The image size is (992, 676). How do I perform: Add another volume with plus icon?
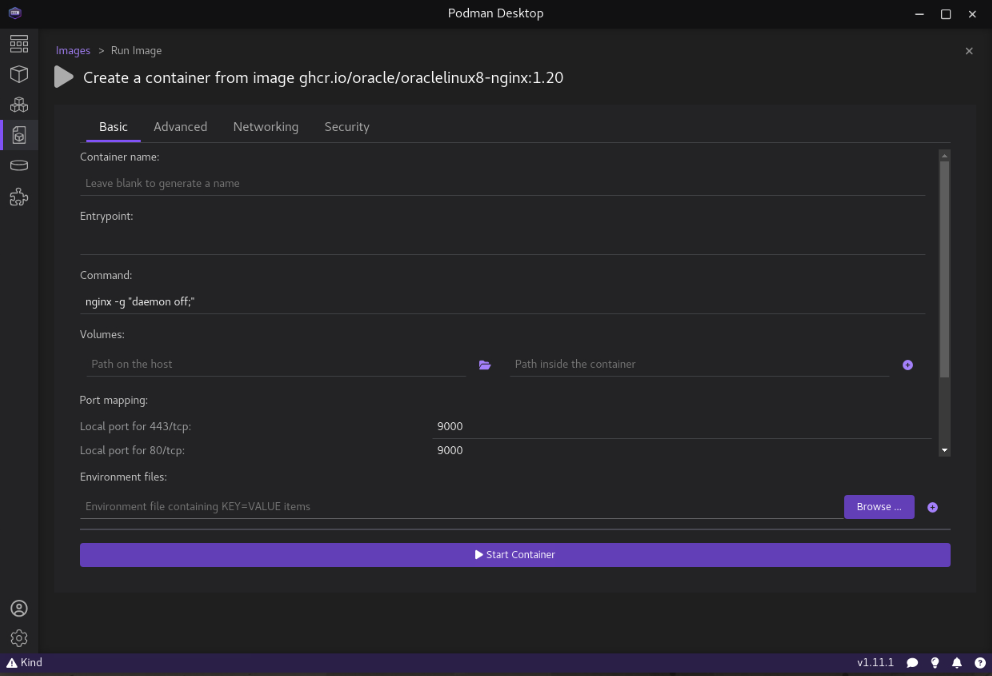click(907, 365)
